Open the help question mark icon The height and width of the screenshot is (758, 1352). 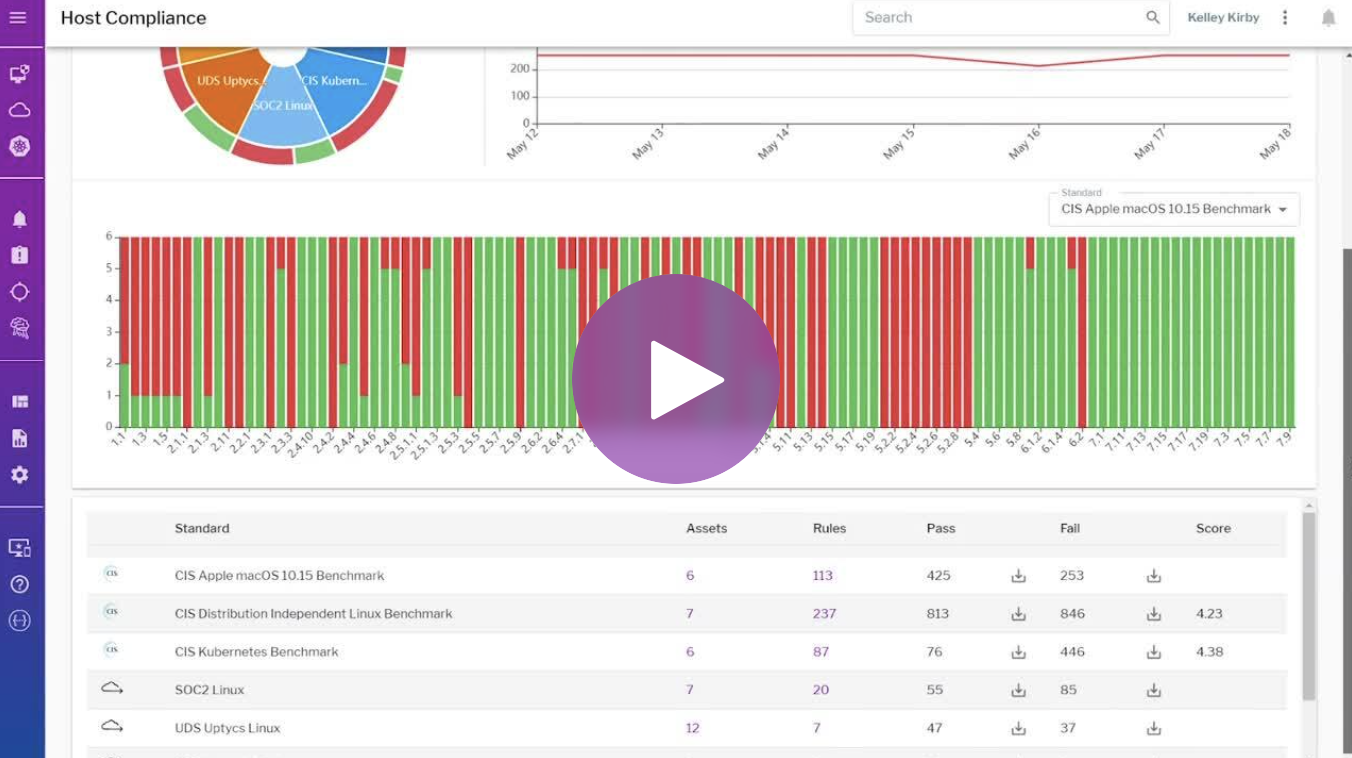click(19, 584)
